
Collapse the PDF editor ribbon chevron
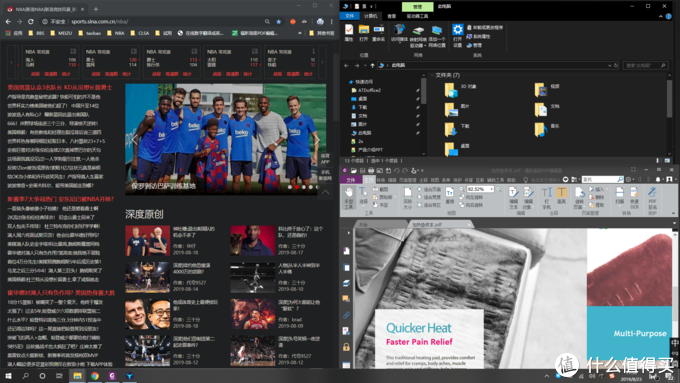pos(673,213)
